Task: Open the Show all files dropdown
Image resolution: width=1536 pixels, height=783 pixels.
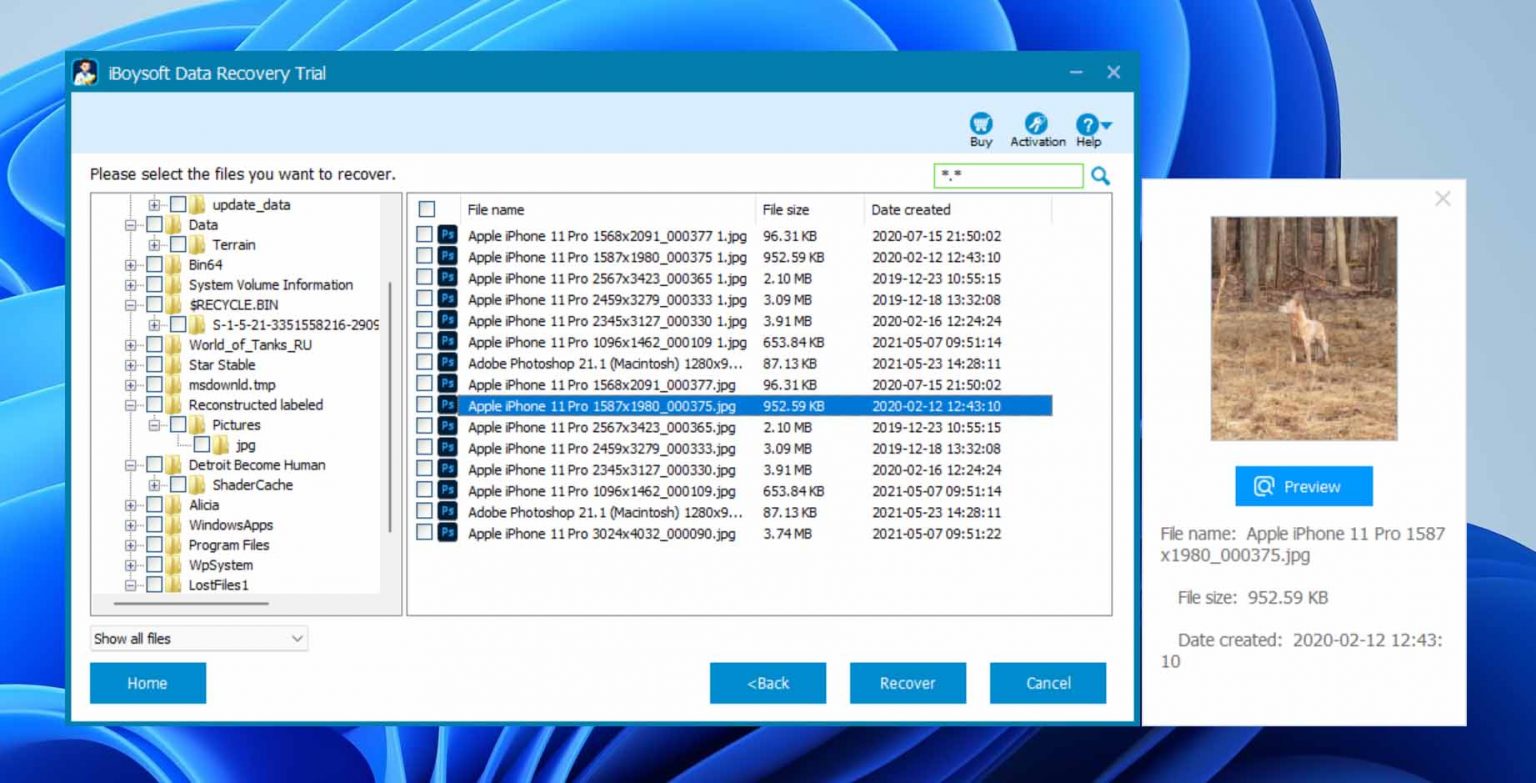Action: (x=297, y=638)
